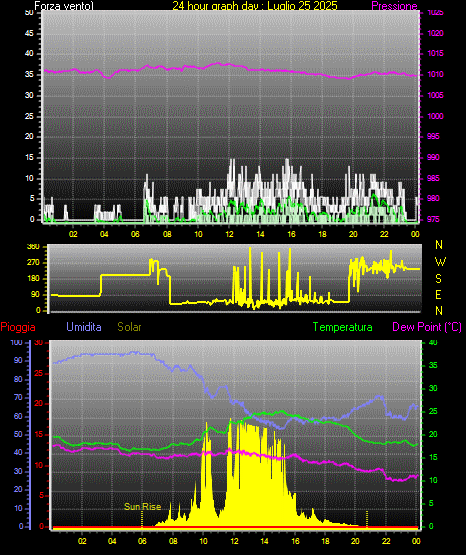Click the 24 hour graph day title
The width and height of the screenshot is (466, 555).
coord(255,6)
